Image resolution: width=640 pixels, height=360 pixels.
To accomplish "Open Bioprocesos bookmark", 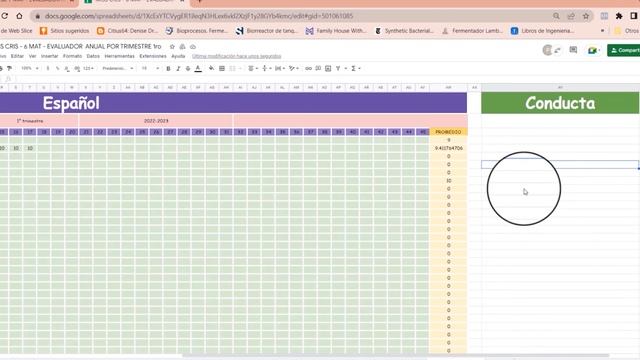I will click(x=197, y=31).
